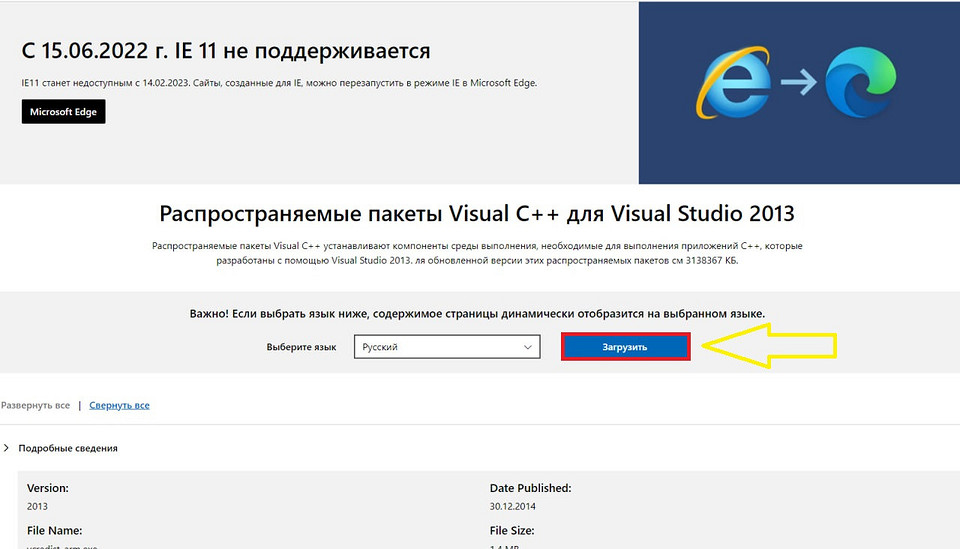
Task: Click the IE 11 не поддерживается heading
Action: (226, 51)
